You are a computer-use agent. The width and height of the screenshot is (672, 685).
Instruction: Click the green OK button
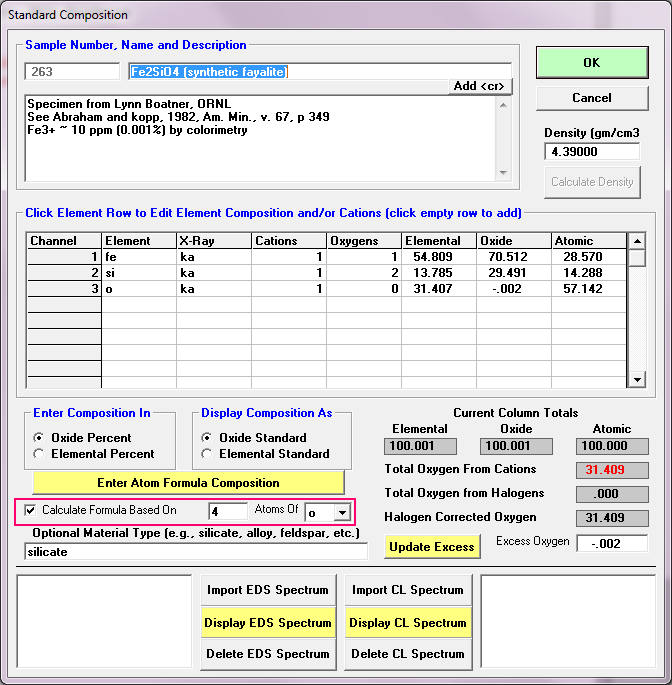coord(591,62)
